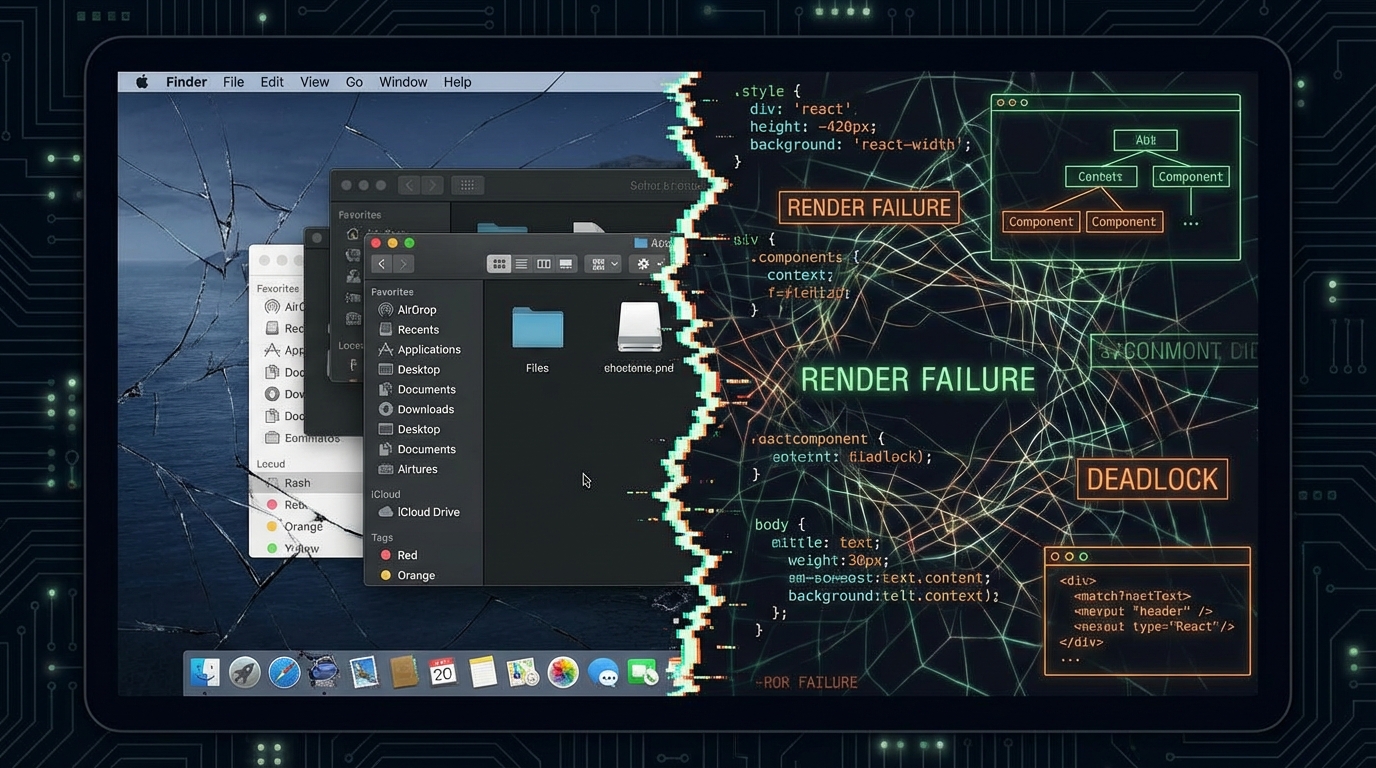Screen dimensions: 1376x768
Task: Select the Files folder in the Finder window
Action: (x=537, y=328)
